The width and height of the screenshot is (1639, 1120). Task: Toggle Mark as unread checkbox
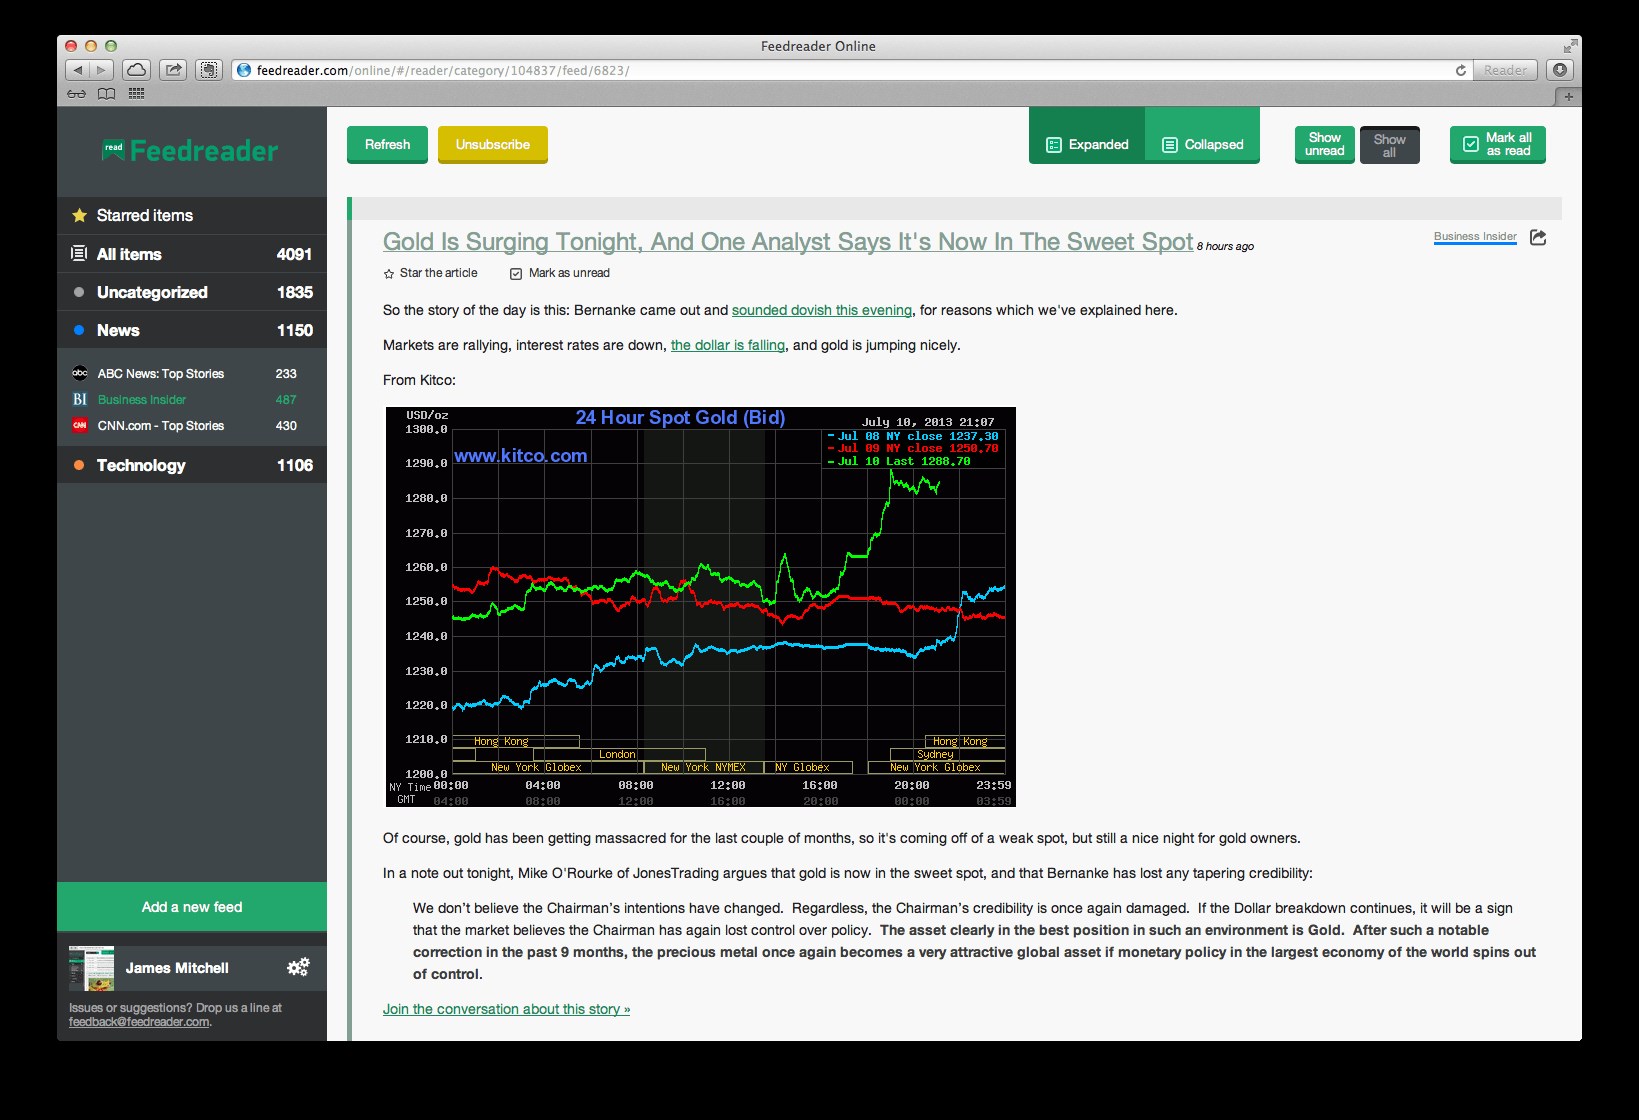[516, 274]
